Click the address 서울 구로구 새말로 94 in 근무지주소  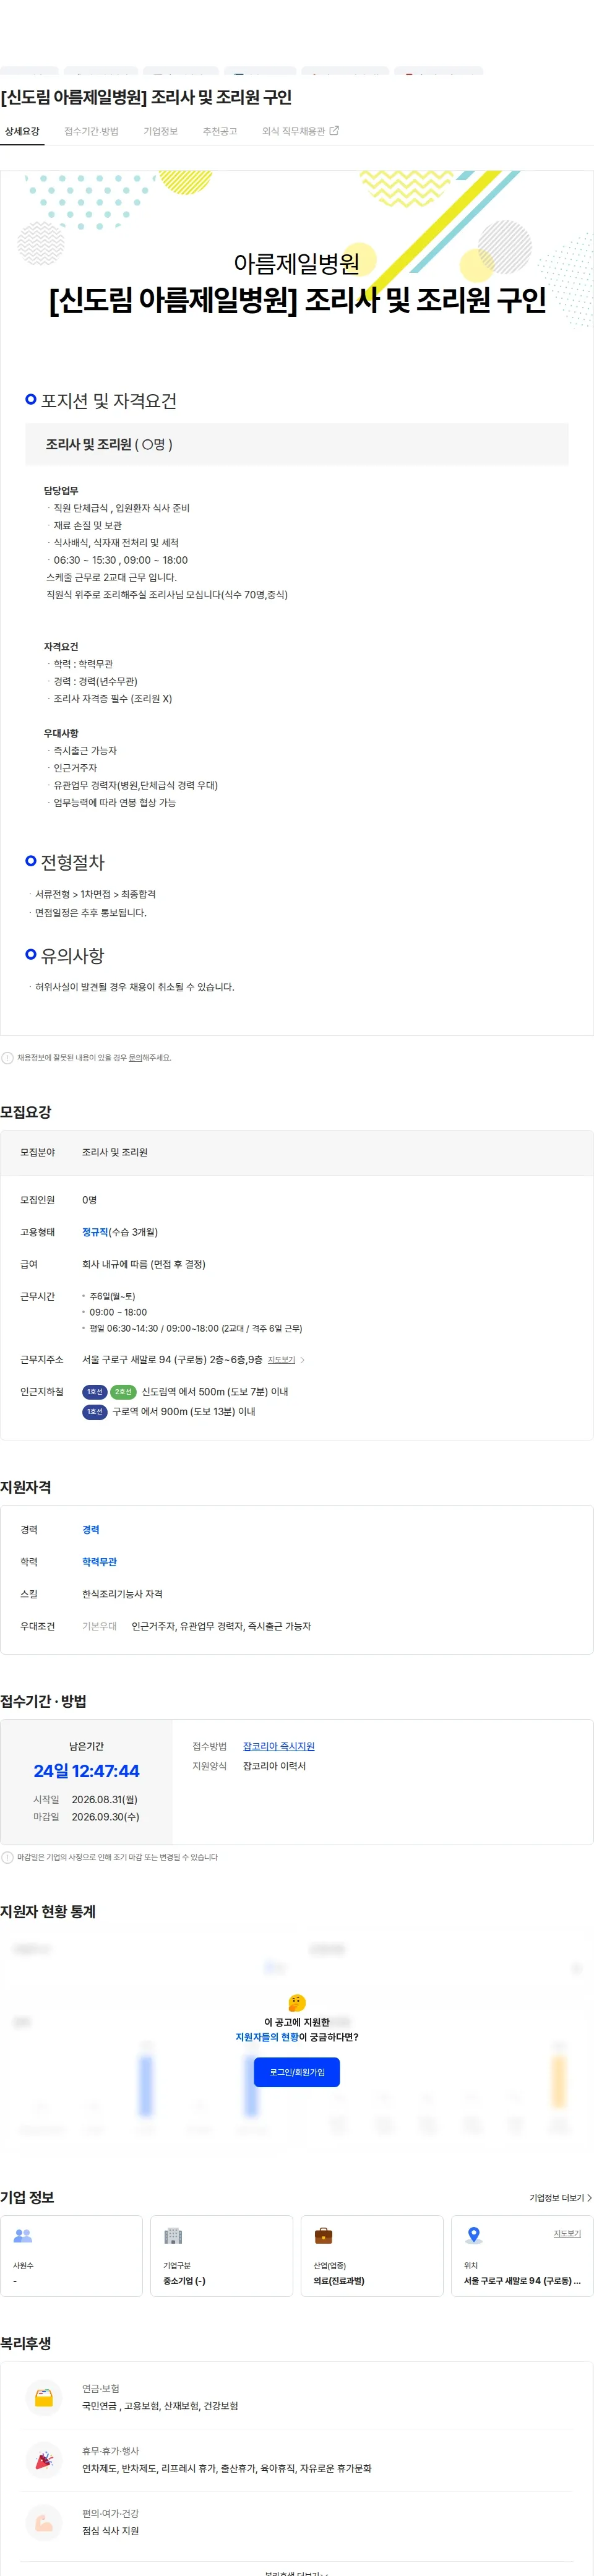(172, 1360)
